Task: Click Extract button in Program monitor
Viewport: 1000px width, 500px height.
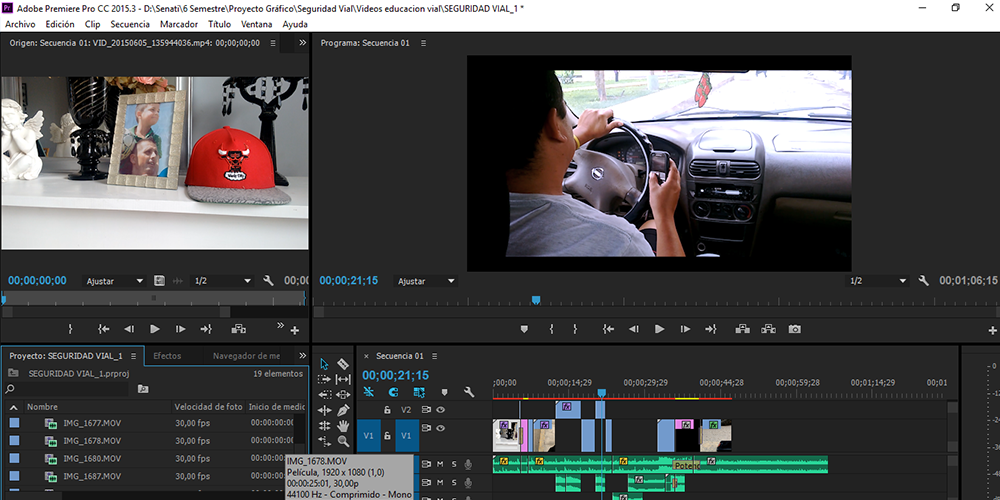Action: tap(768, 329)
